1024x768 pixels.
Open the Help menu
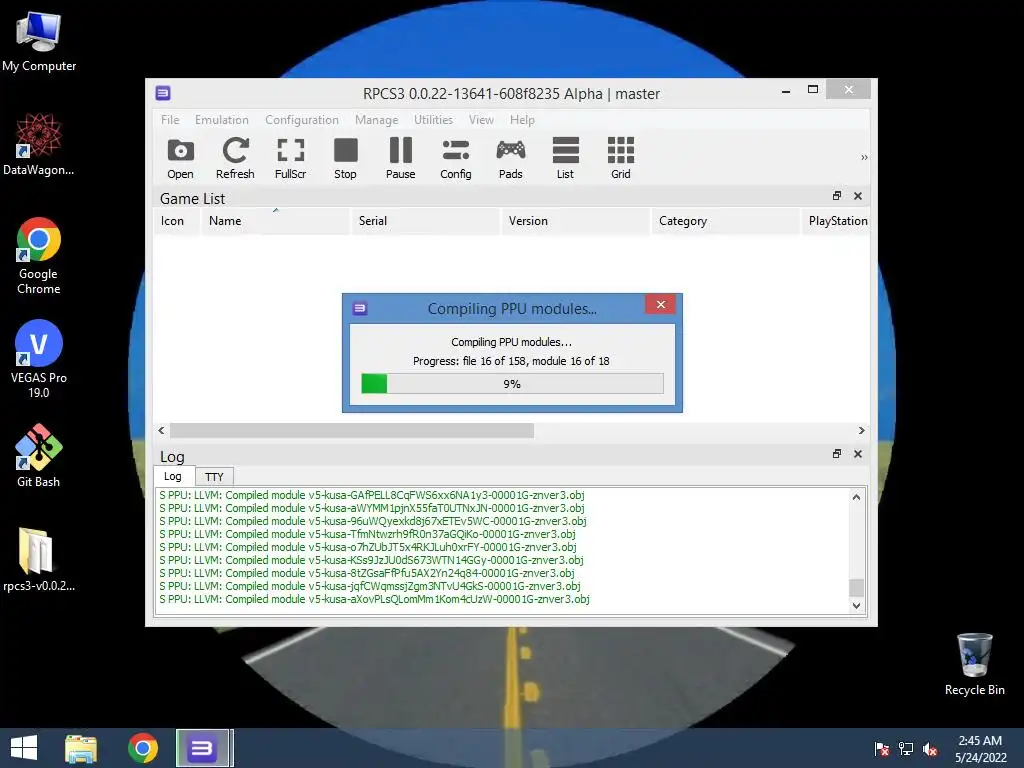[x=522, y=120]
